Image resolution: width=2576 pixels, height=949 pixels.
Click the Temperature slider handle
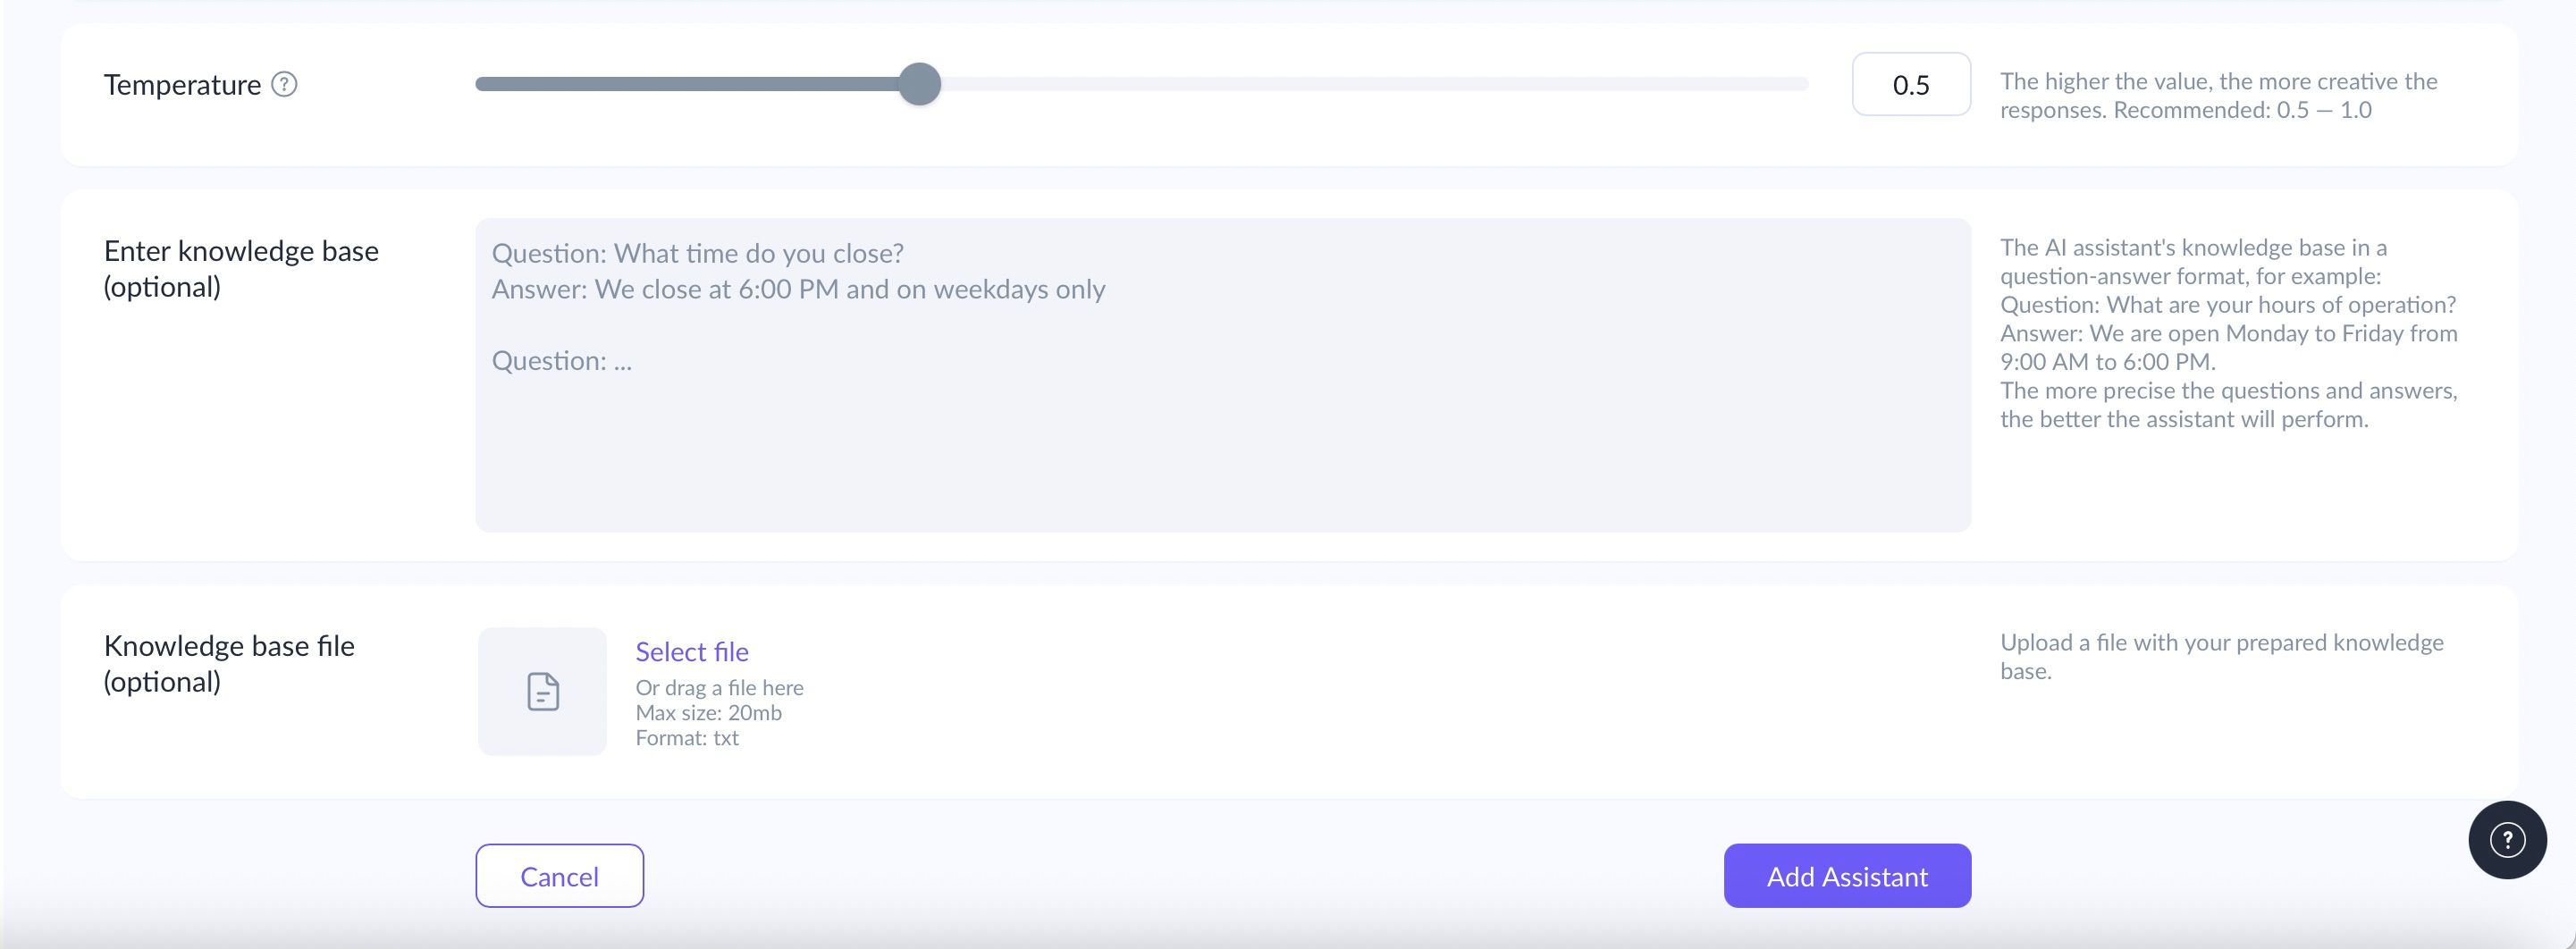pyautogui.click(x=919, y=84)
